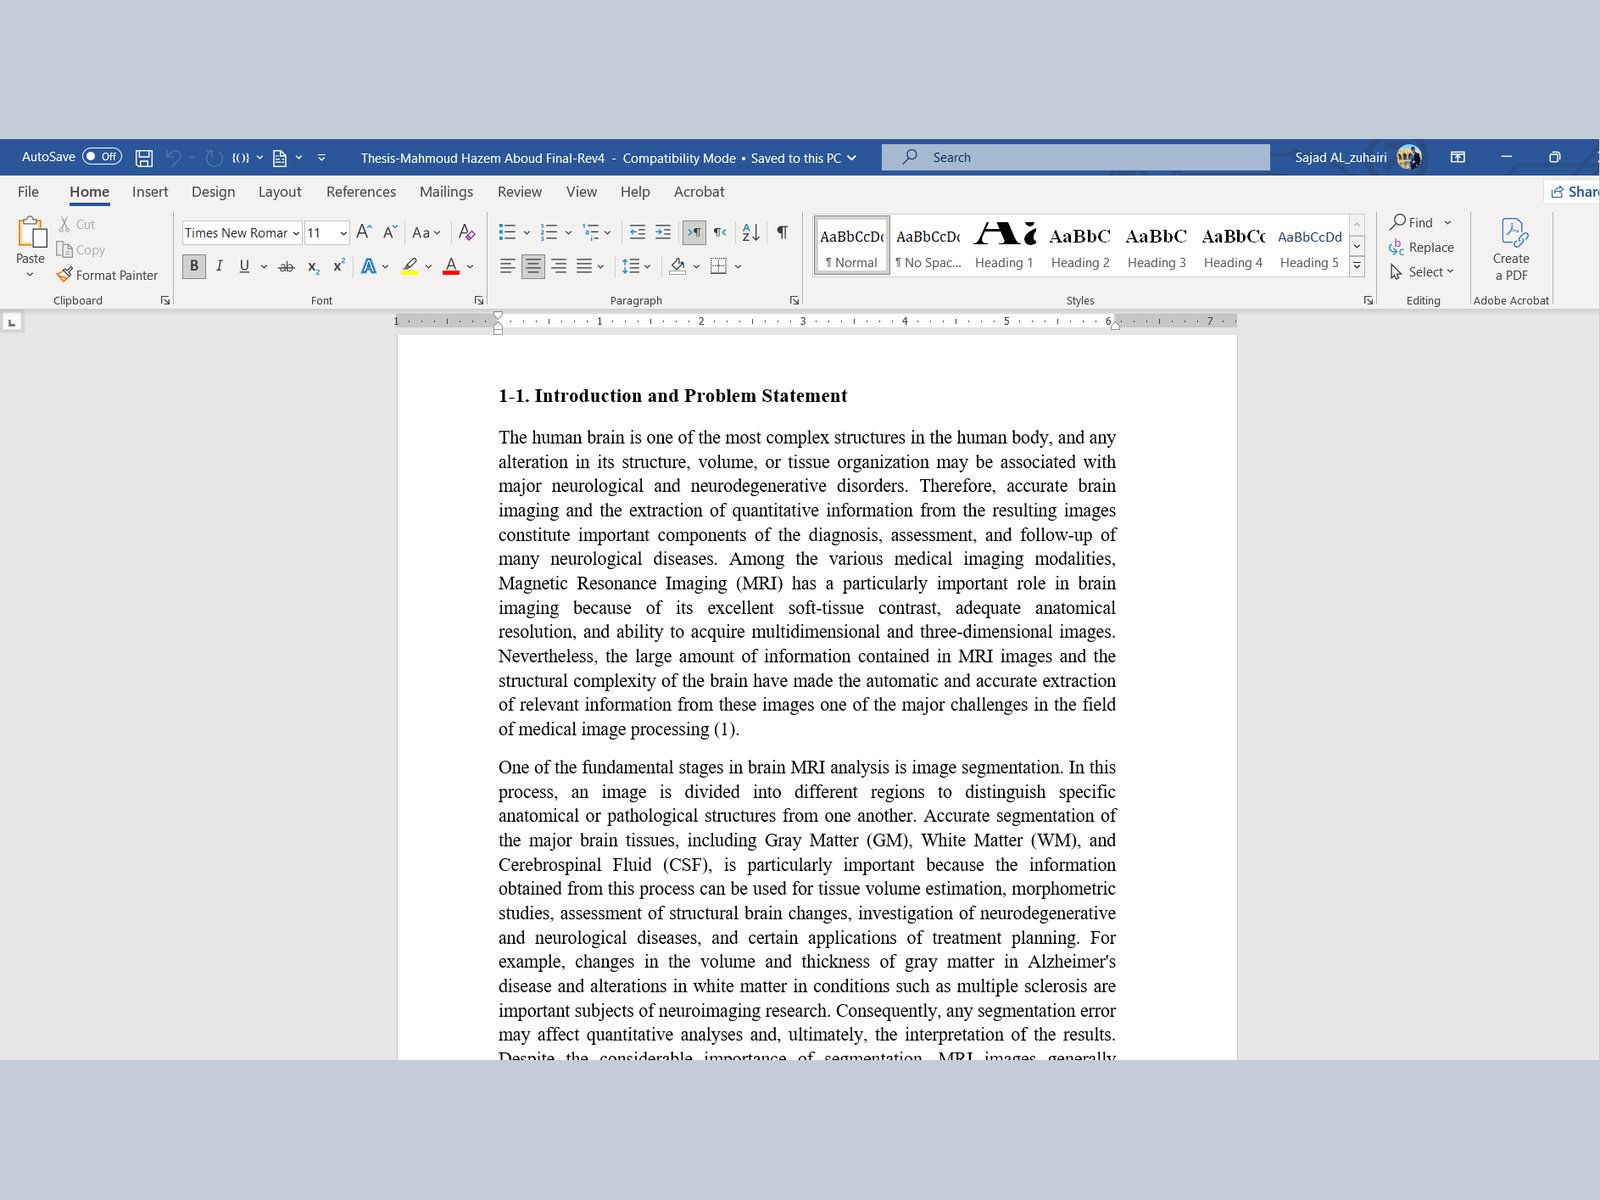Screen dimensions: 1600x1200
Task: Apply the text highlight color
Action: click(x=409, y=266)
